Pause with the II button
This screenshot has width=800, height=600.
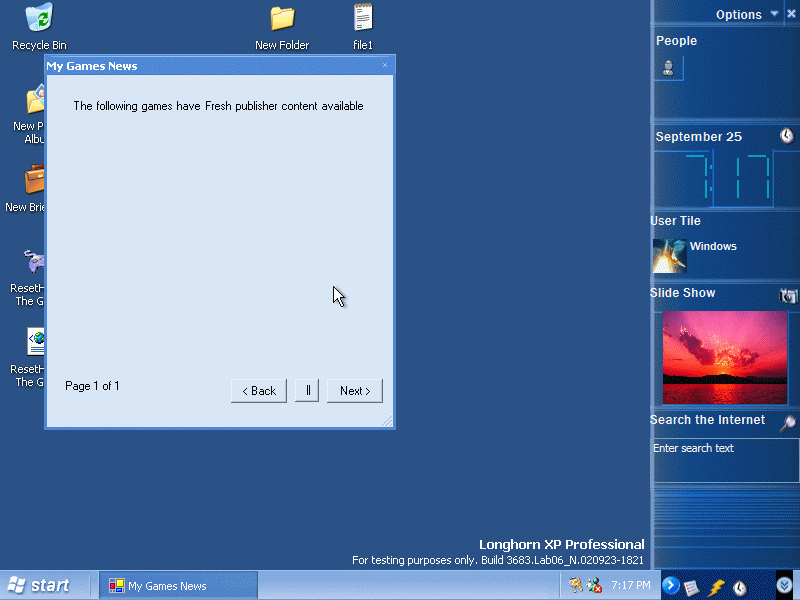tap(307, 391)
